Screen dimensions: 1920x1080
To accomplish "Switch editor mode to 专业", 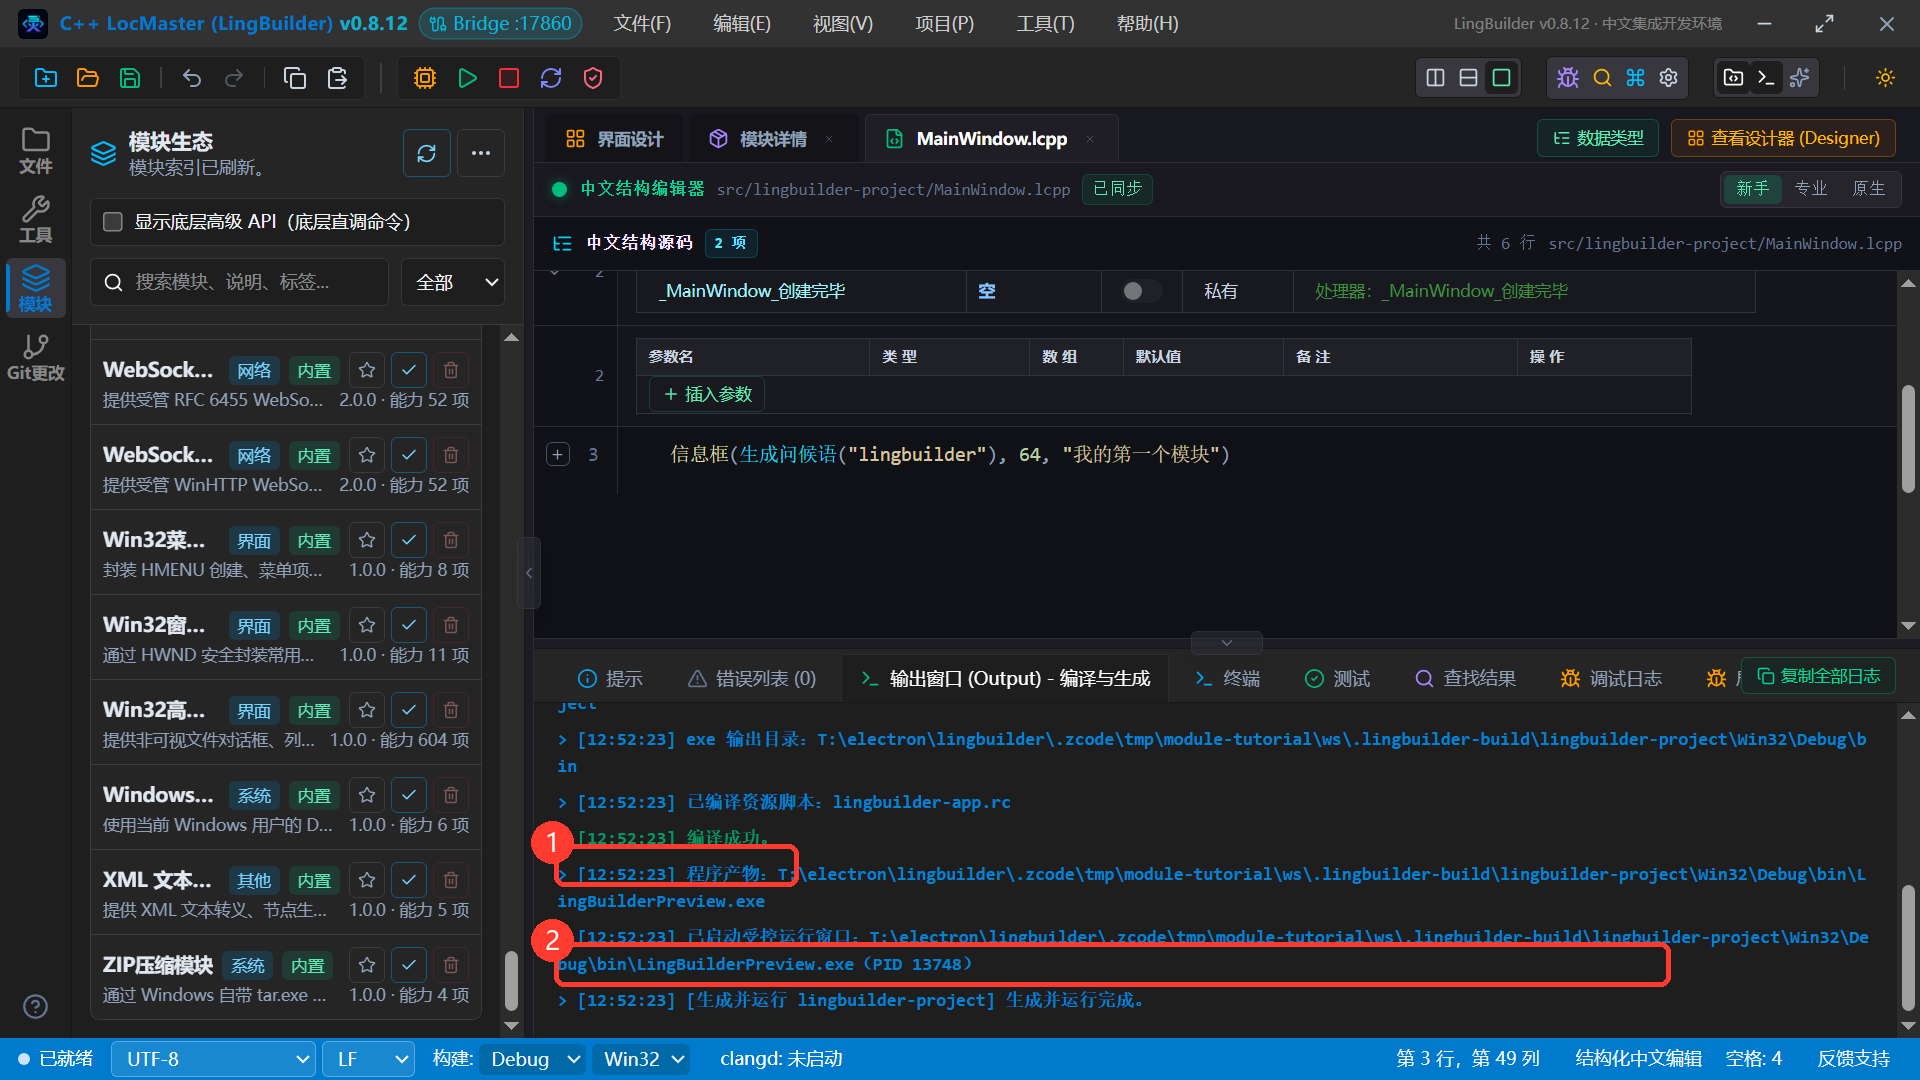I will (1811, 189).
